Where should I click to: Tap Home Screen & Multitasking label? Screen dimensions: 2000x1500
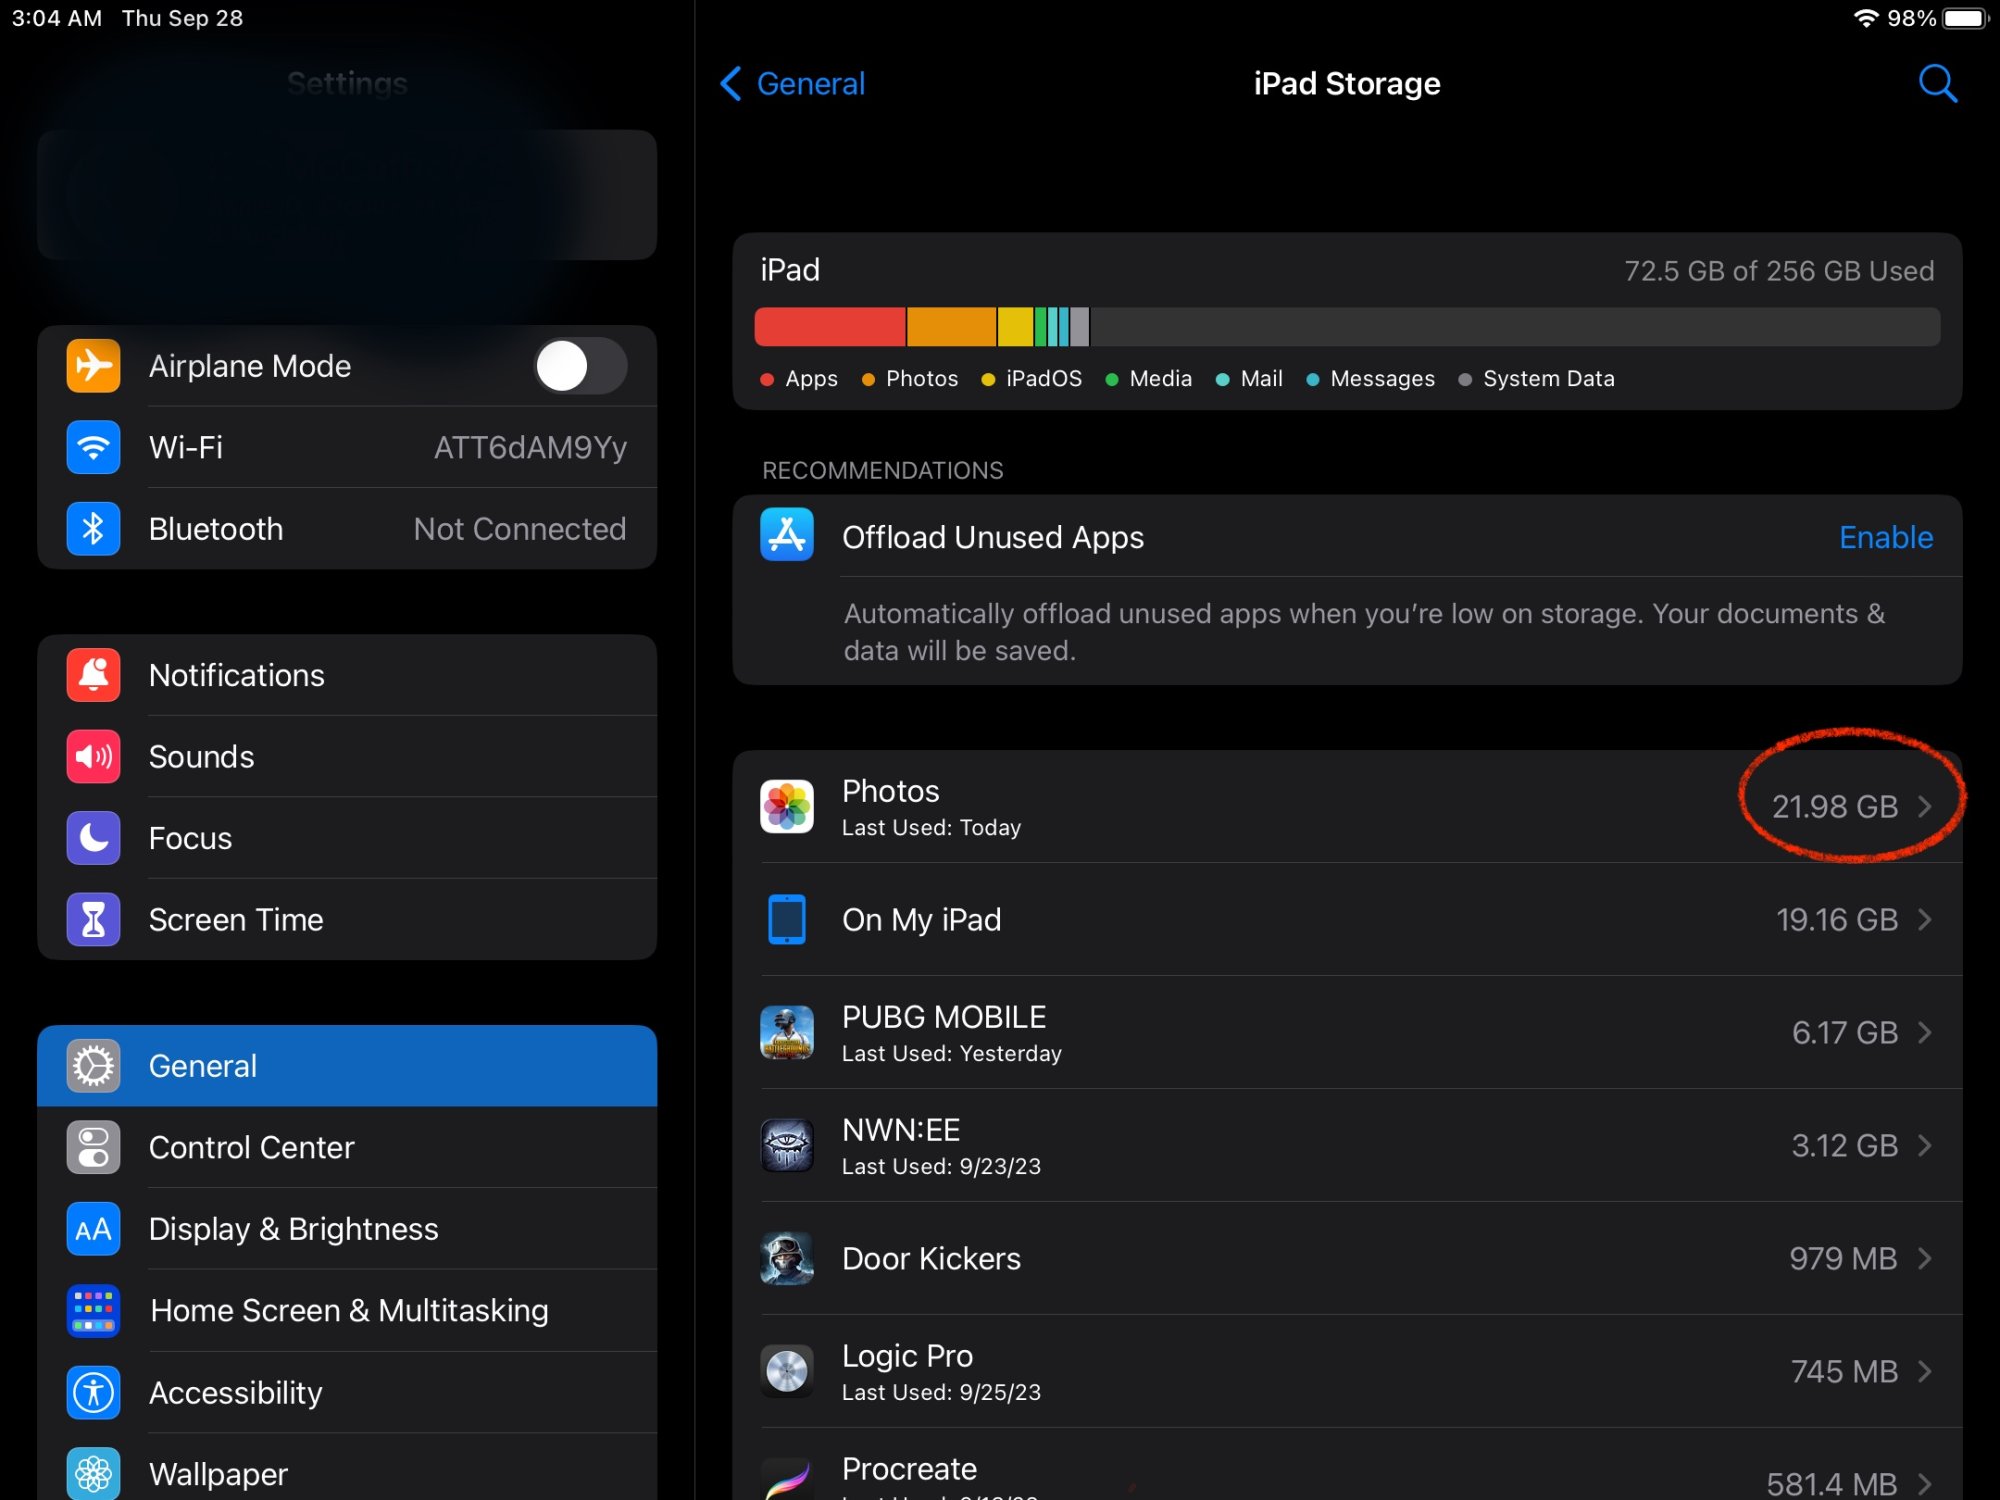[349, 1310]
